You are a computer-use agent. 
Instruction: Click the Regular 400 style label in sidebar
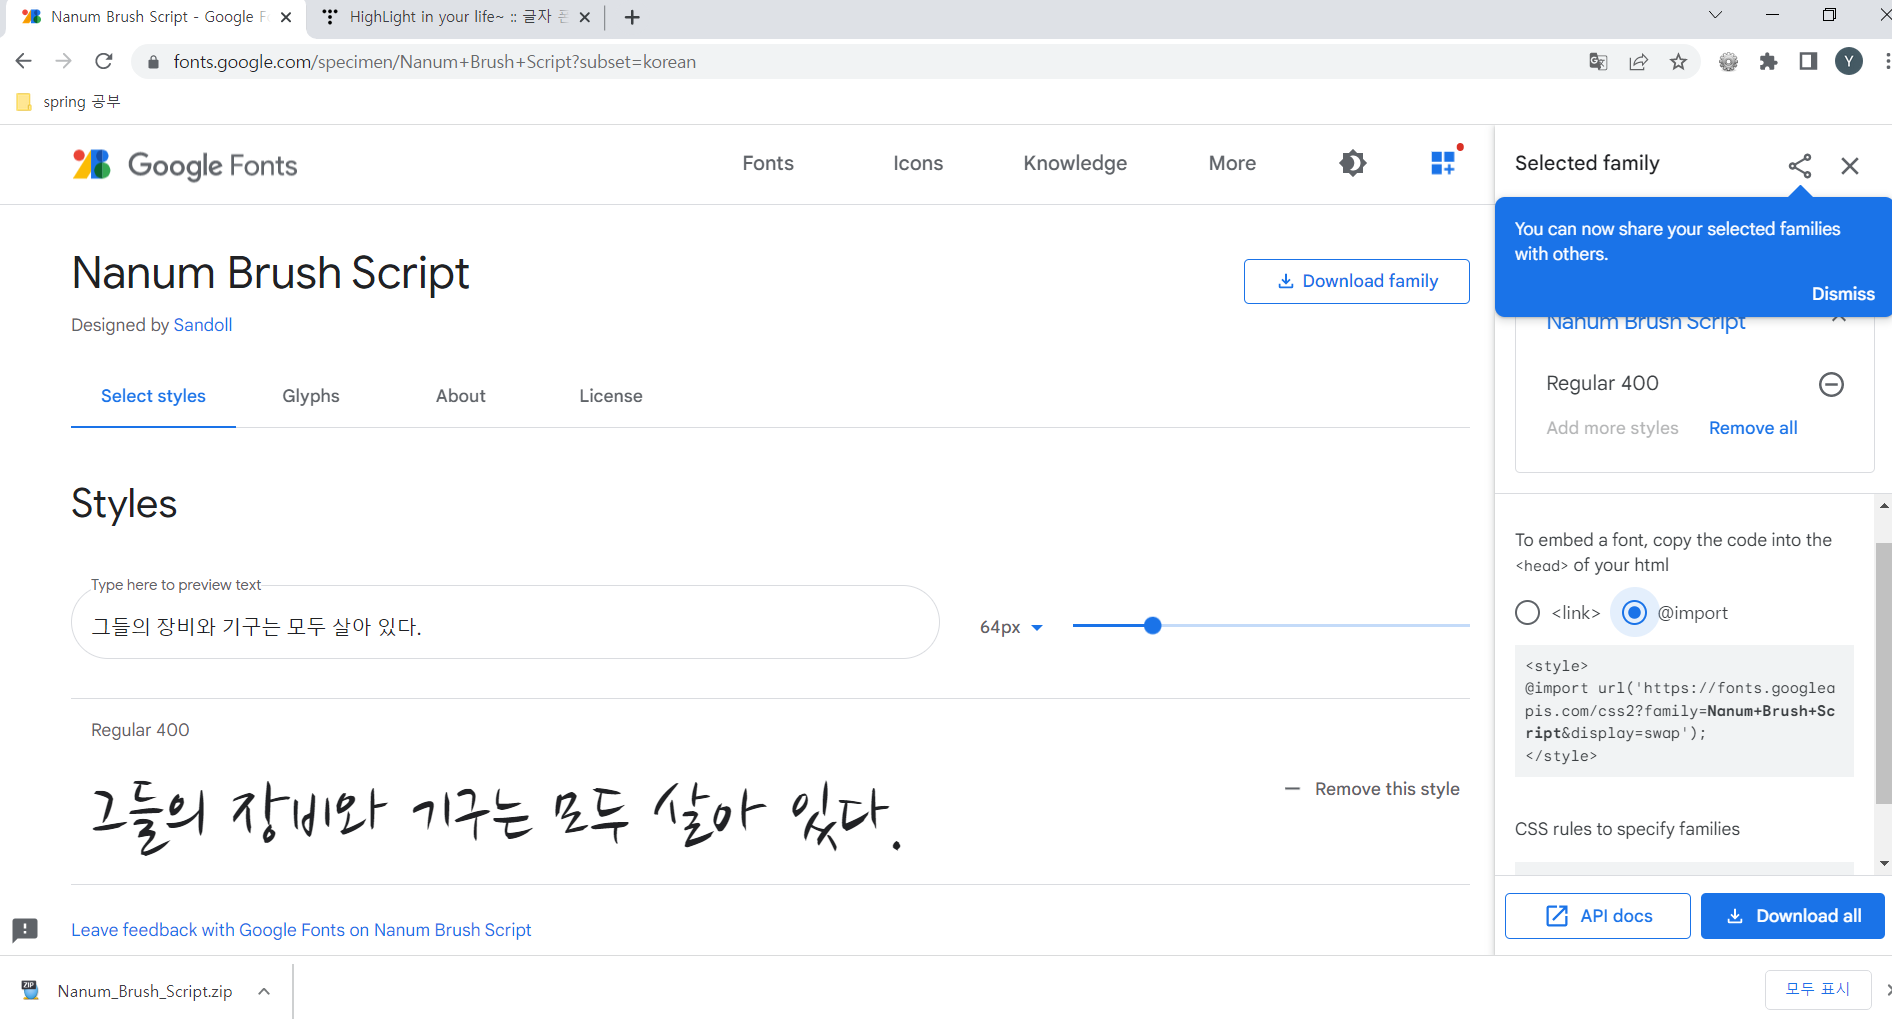coord(1602,383)
